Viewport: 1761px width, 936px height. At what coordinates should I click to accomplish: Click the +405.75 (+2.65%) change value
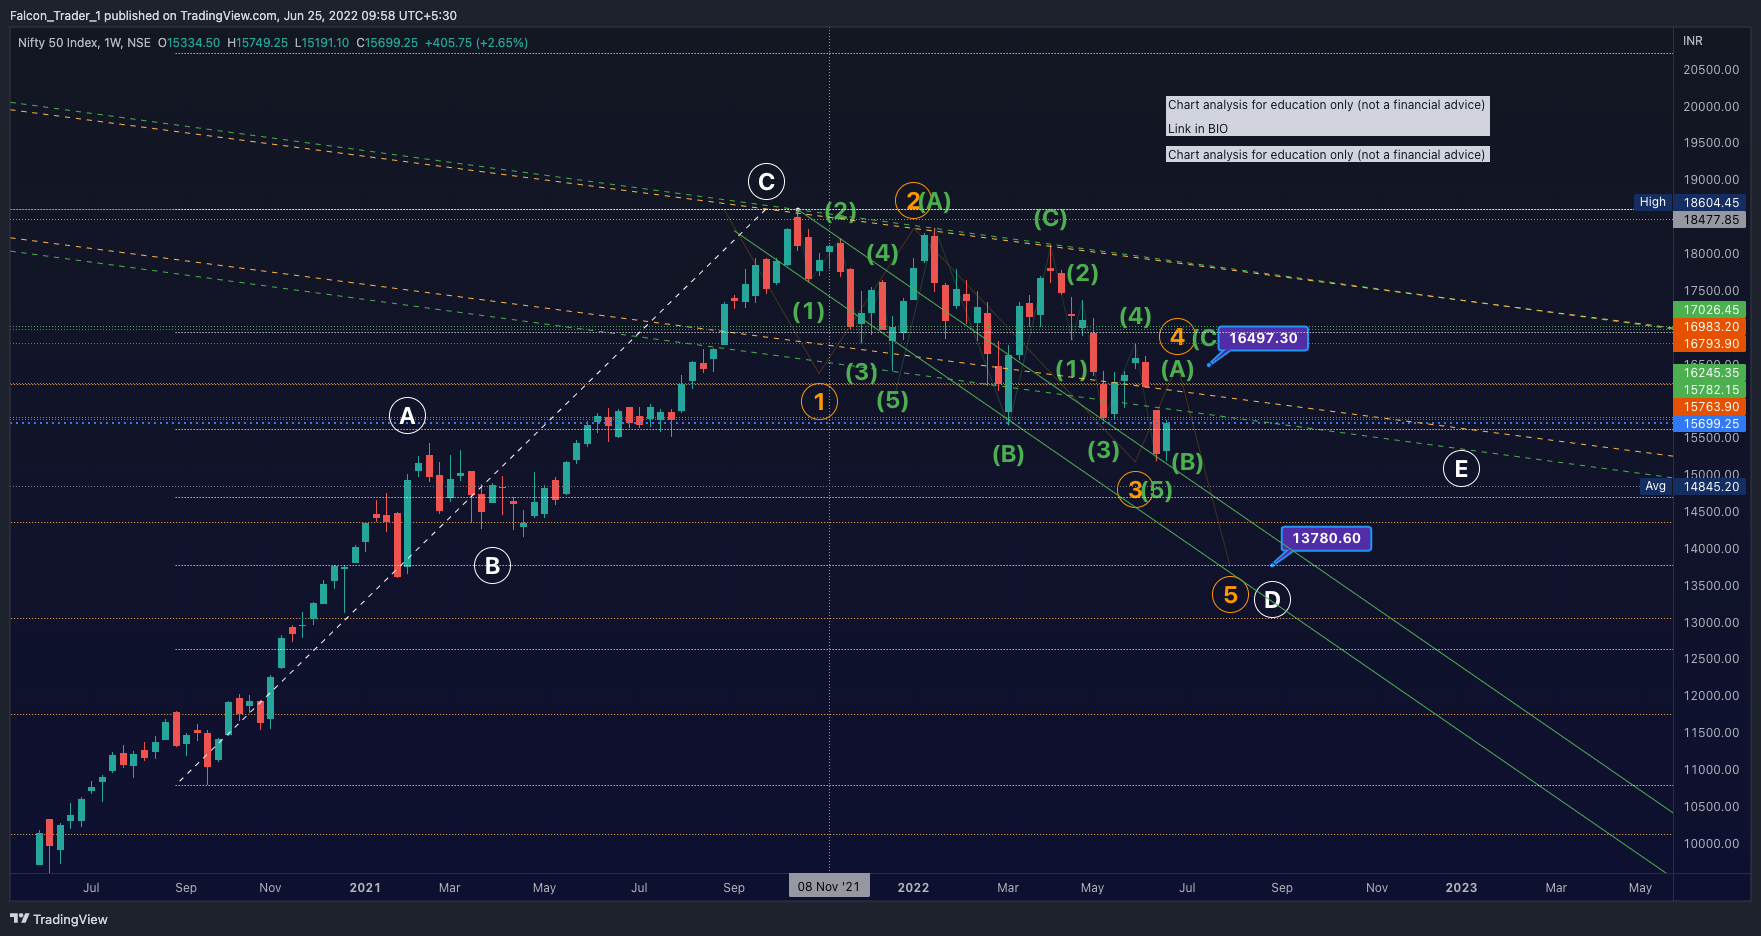[x=476, y=43]
